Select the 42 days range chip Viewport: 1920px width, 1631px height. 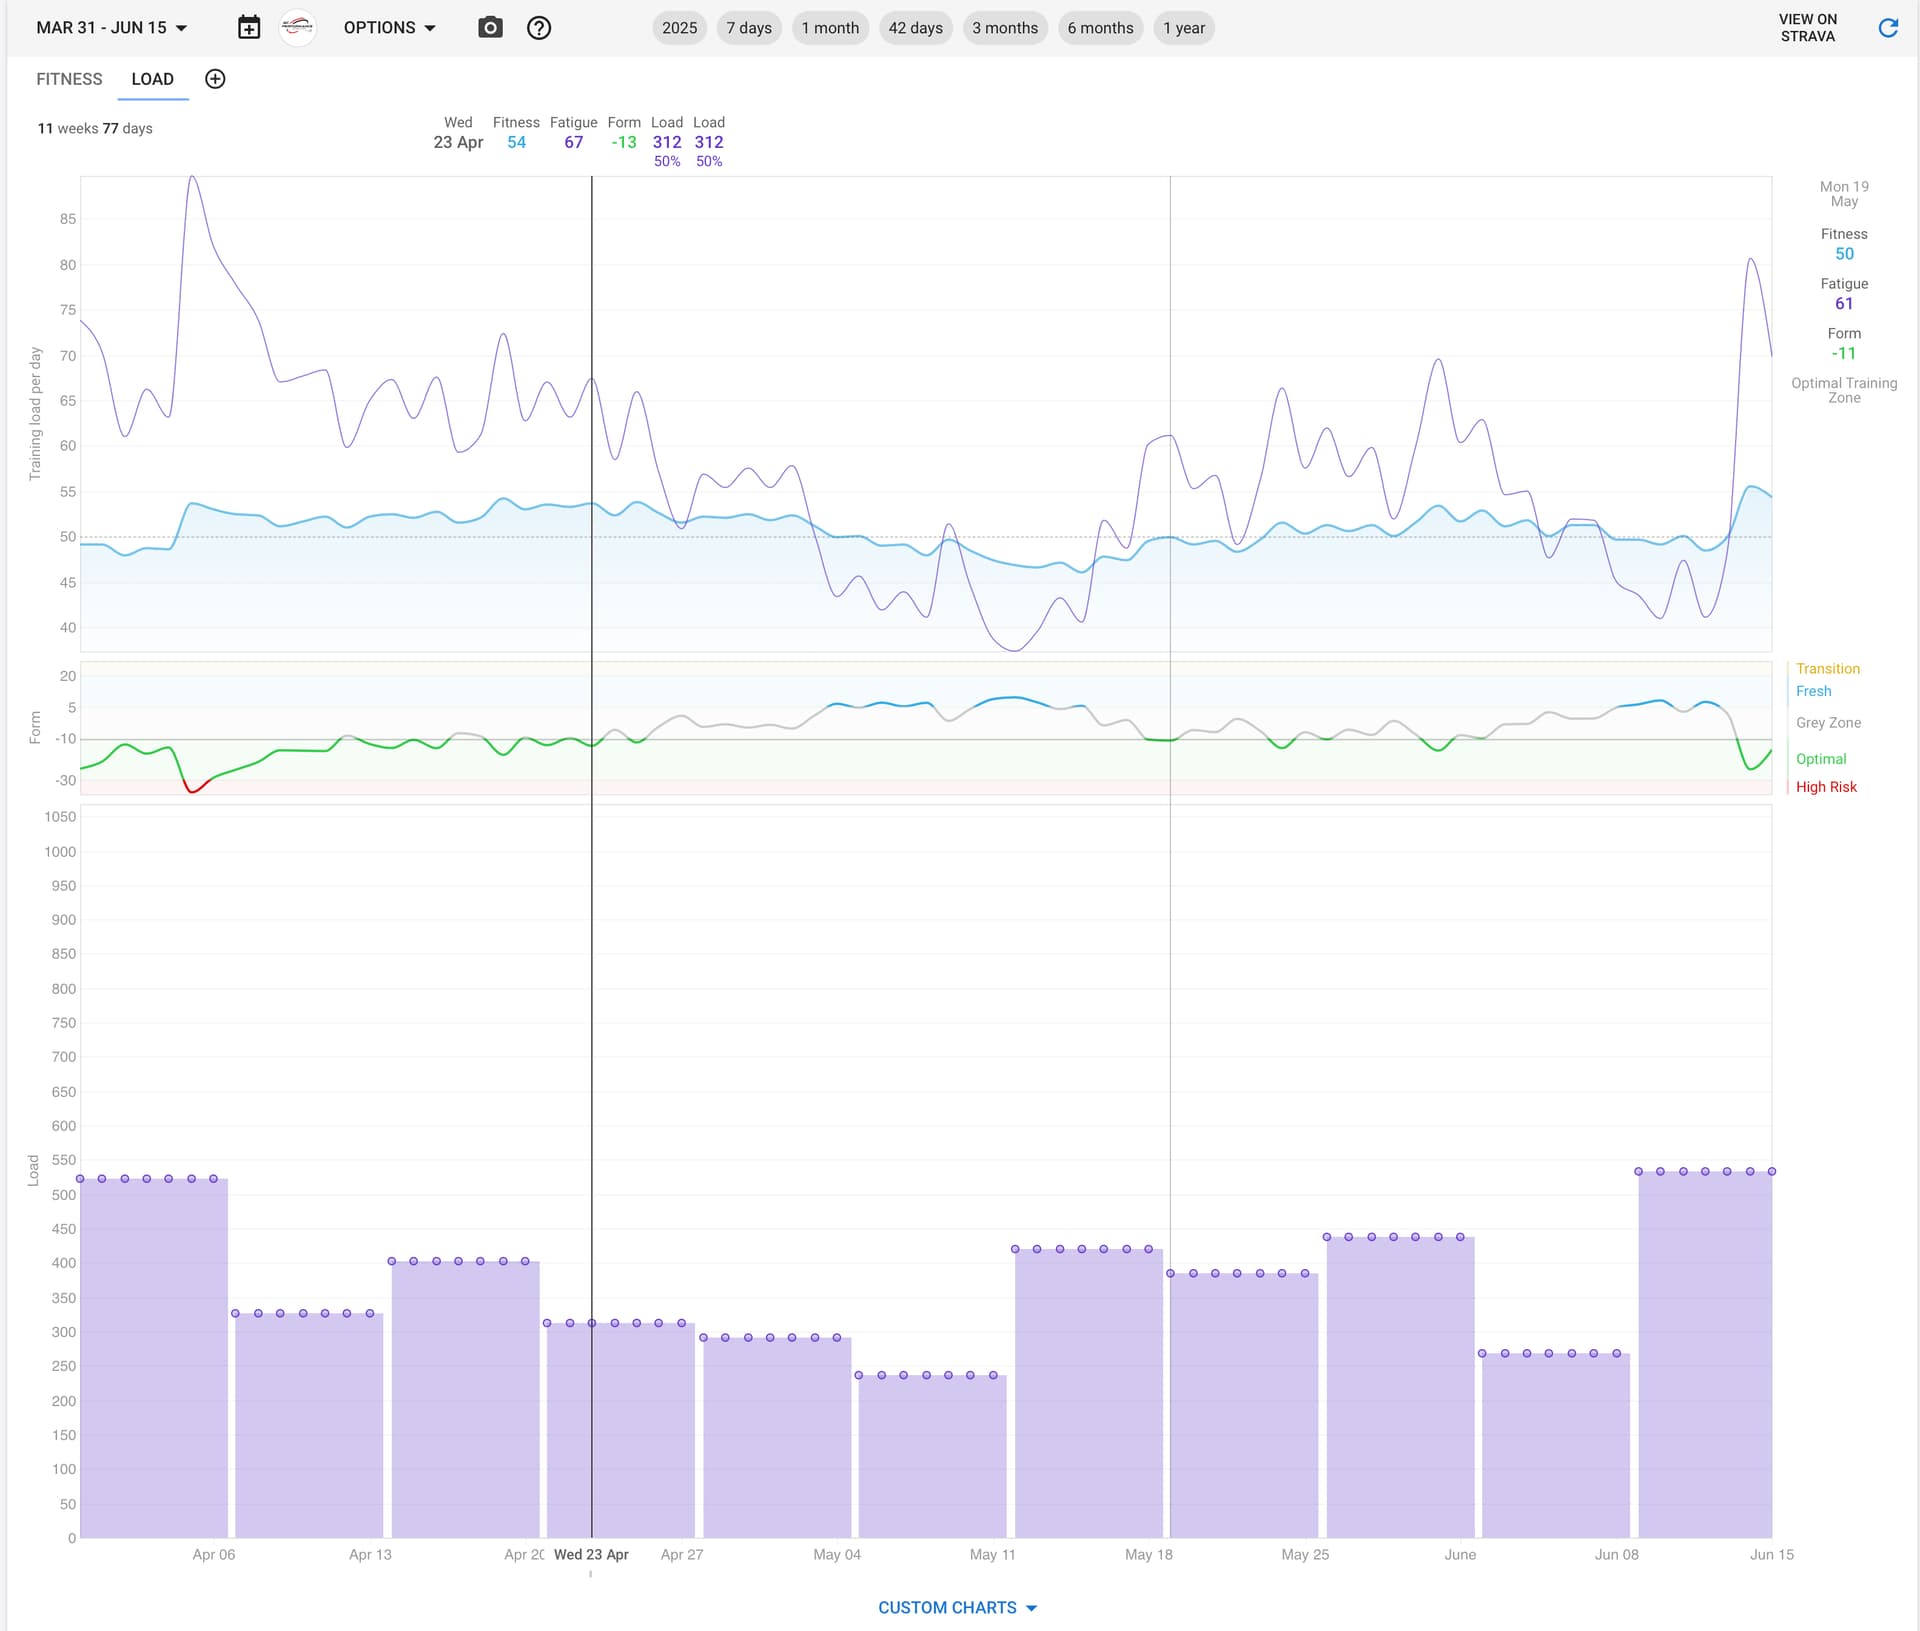click(x=915, y=28)
